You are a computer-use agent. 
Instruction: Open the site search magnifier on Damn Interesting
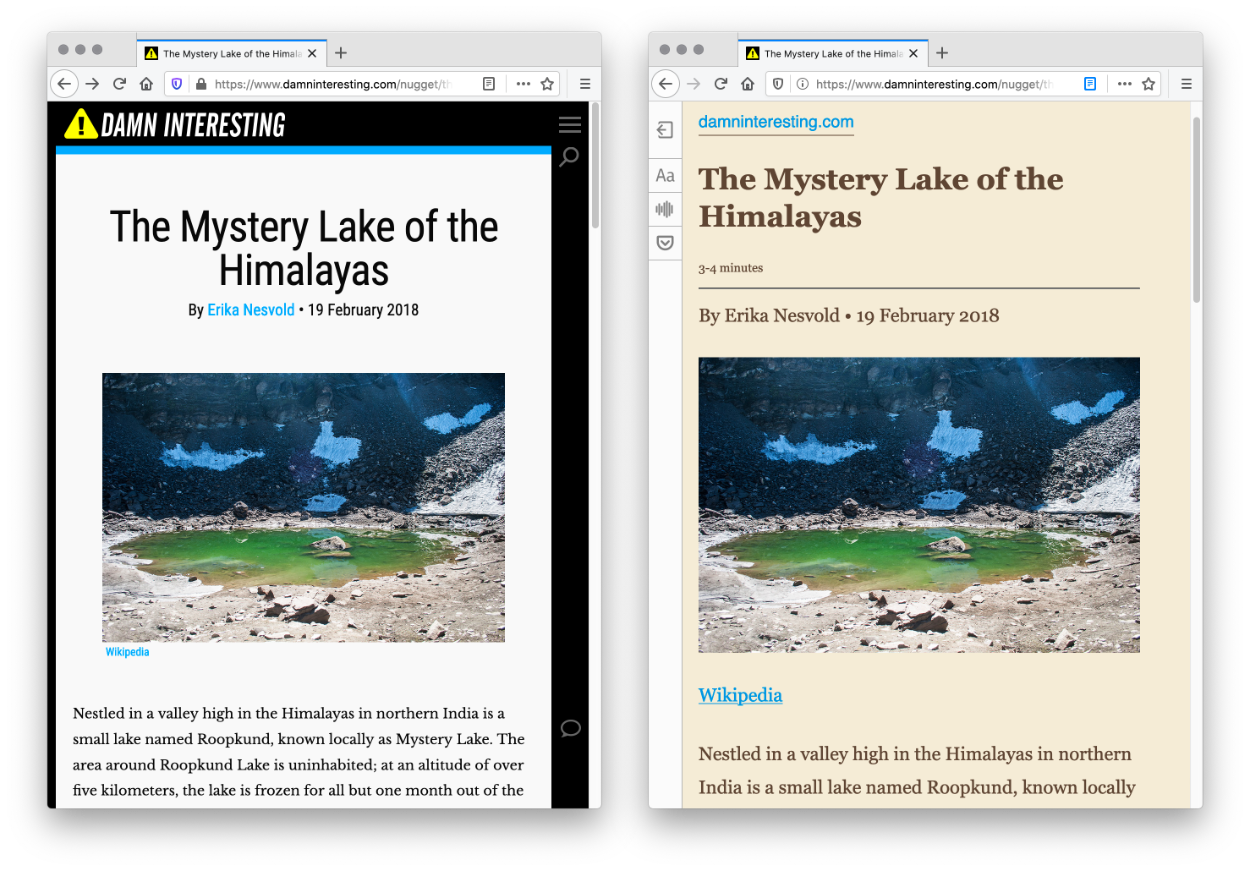pyautogui.click(x=569, y=157)
